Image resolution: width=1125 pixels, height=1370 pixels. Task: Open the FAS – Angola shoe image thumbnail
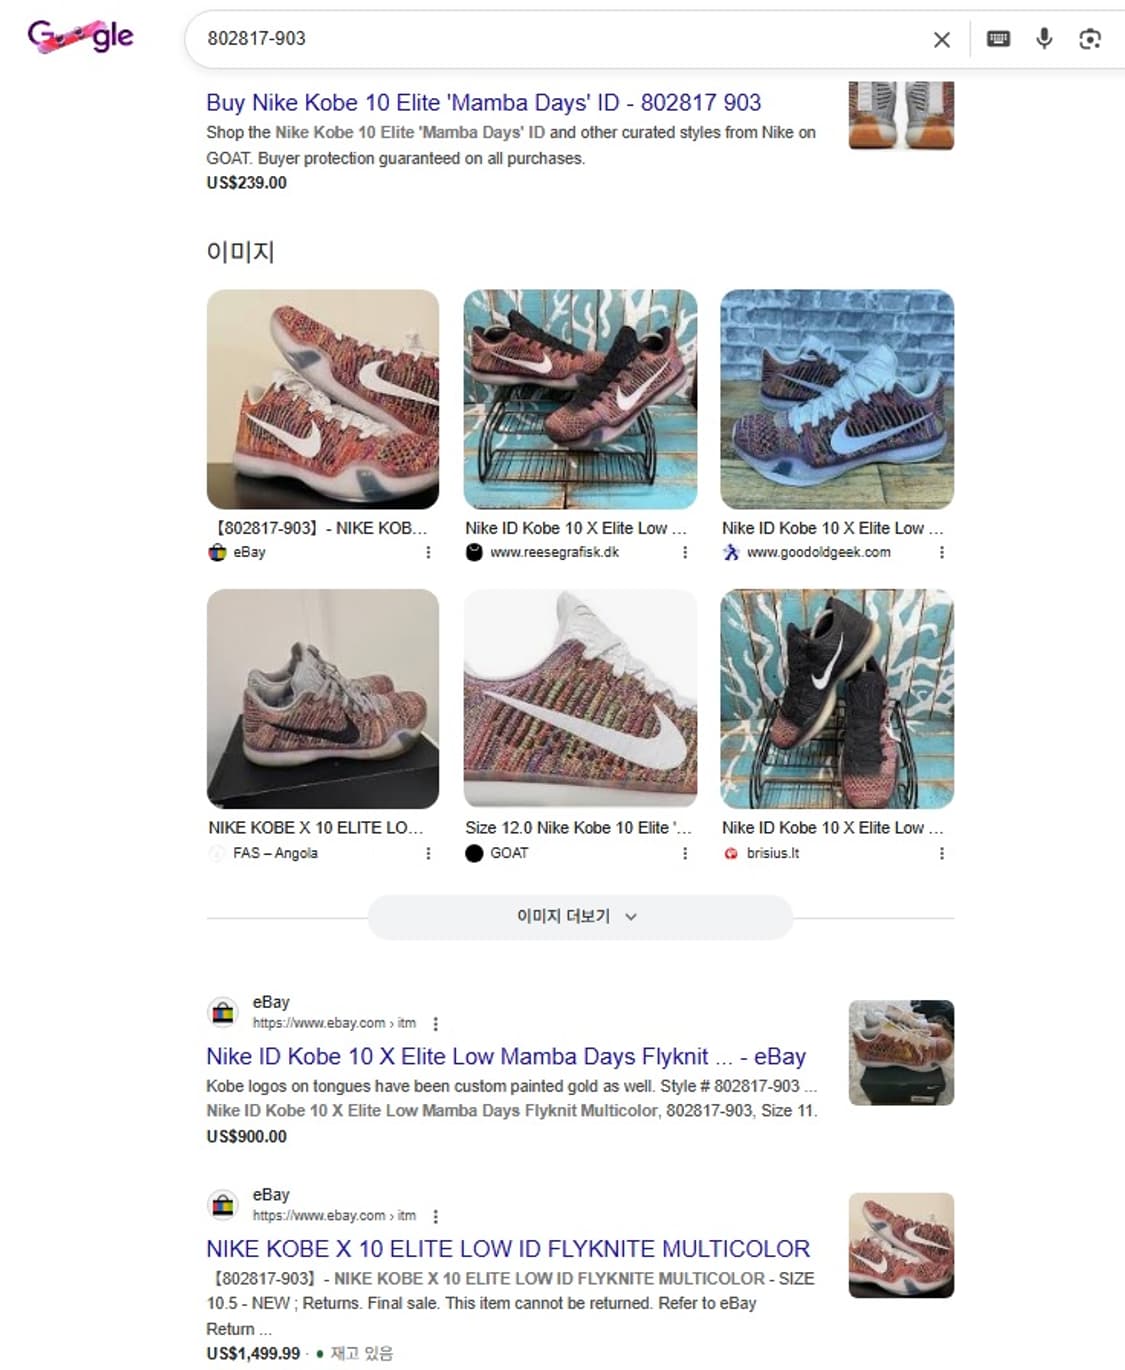(x=323, y=699)
